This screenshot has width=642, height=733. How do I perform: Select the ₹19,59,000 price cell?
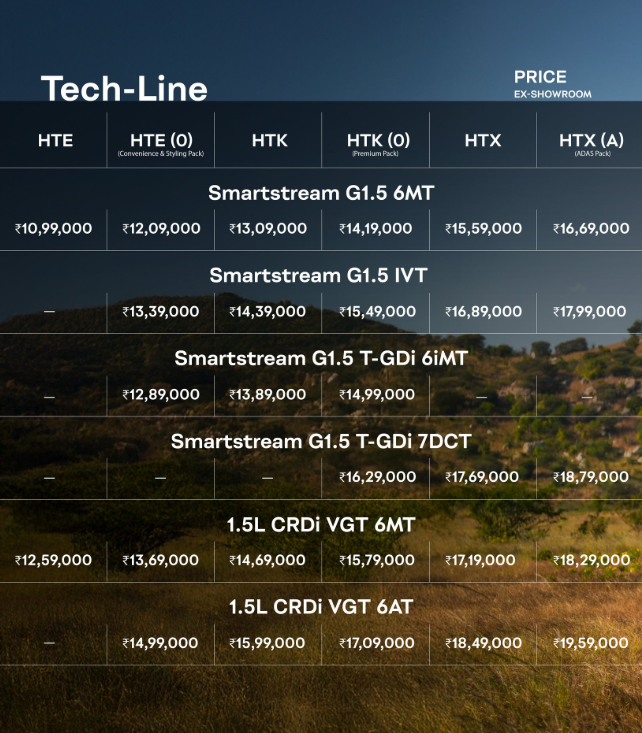pos(590,643)
